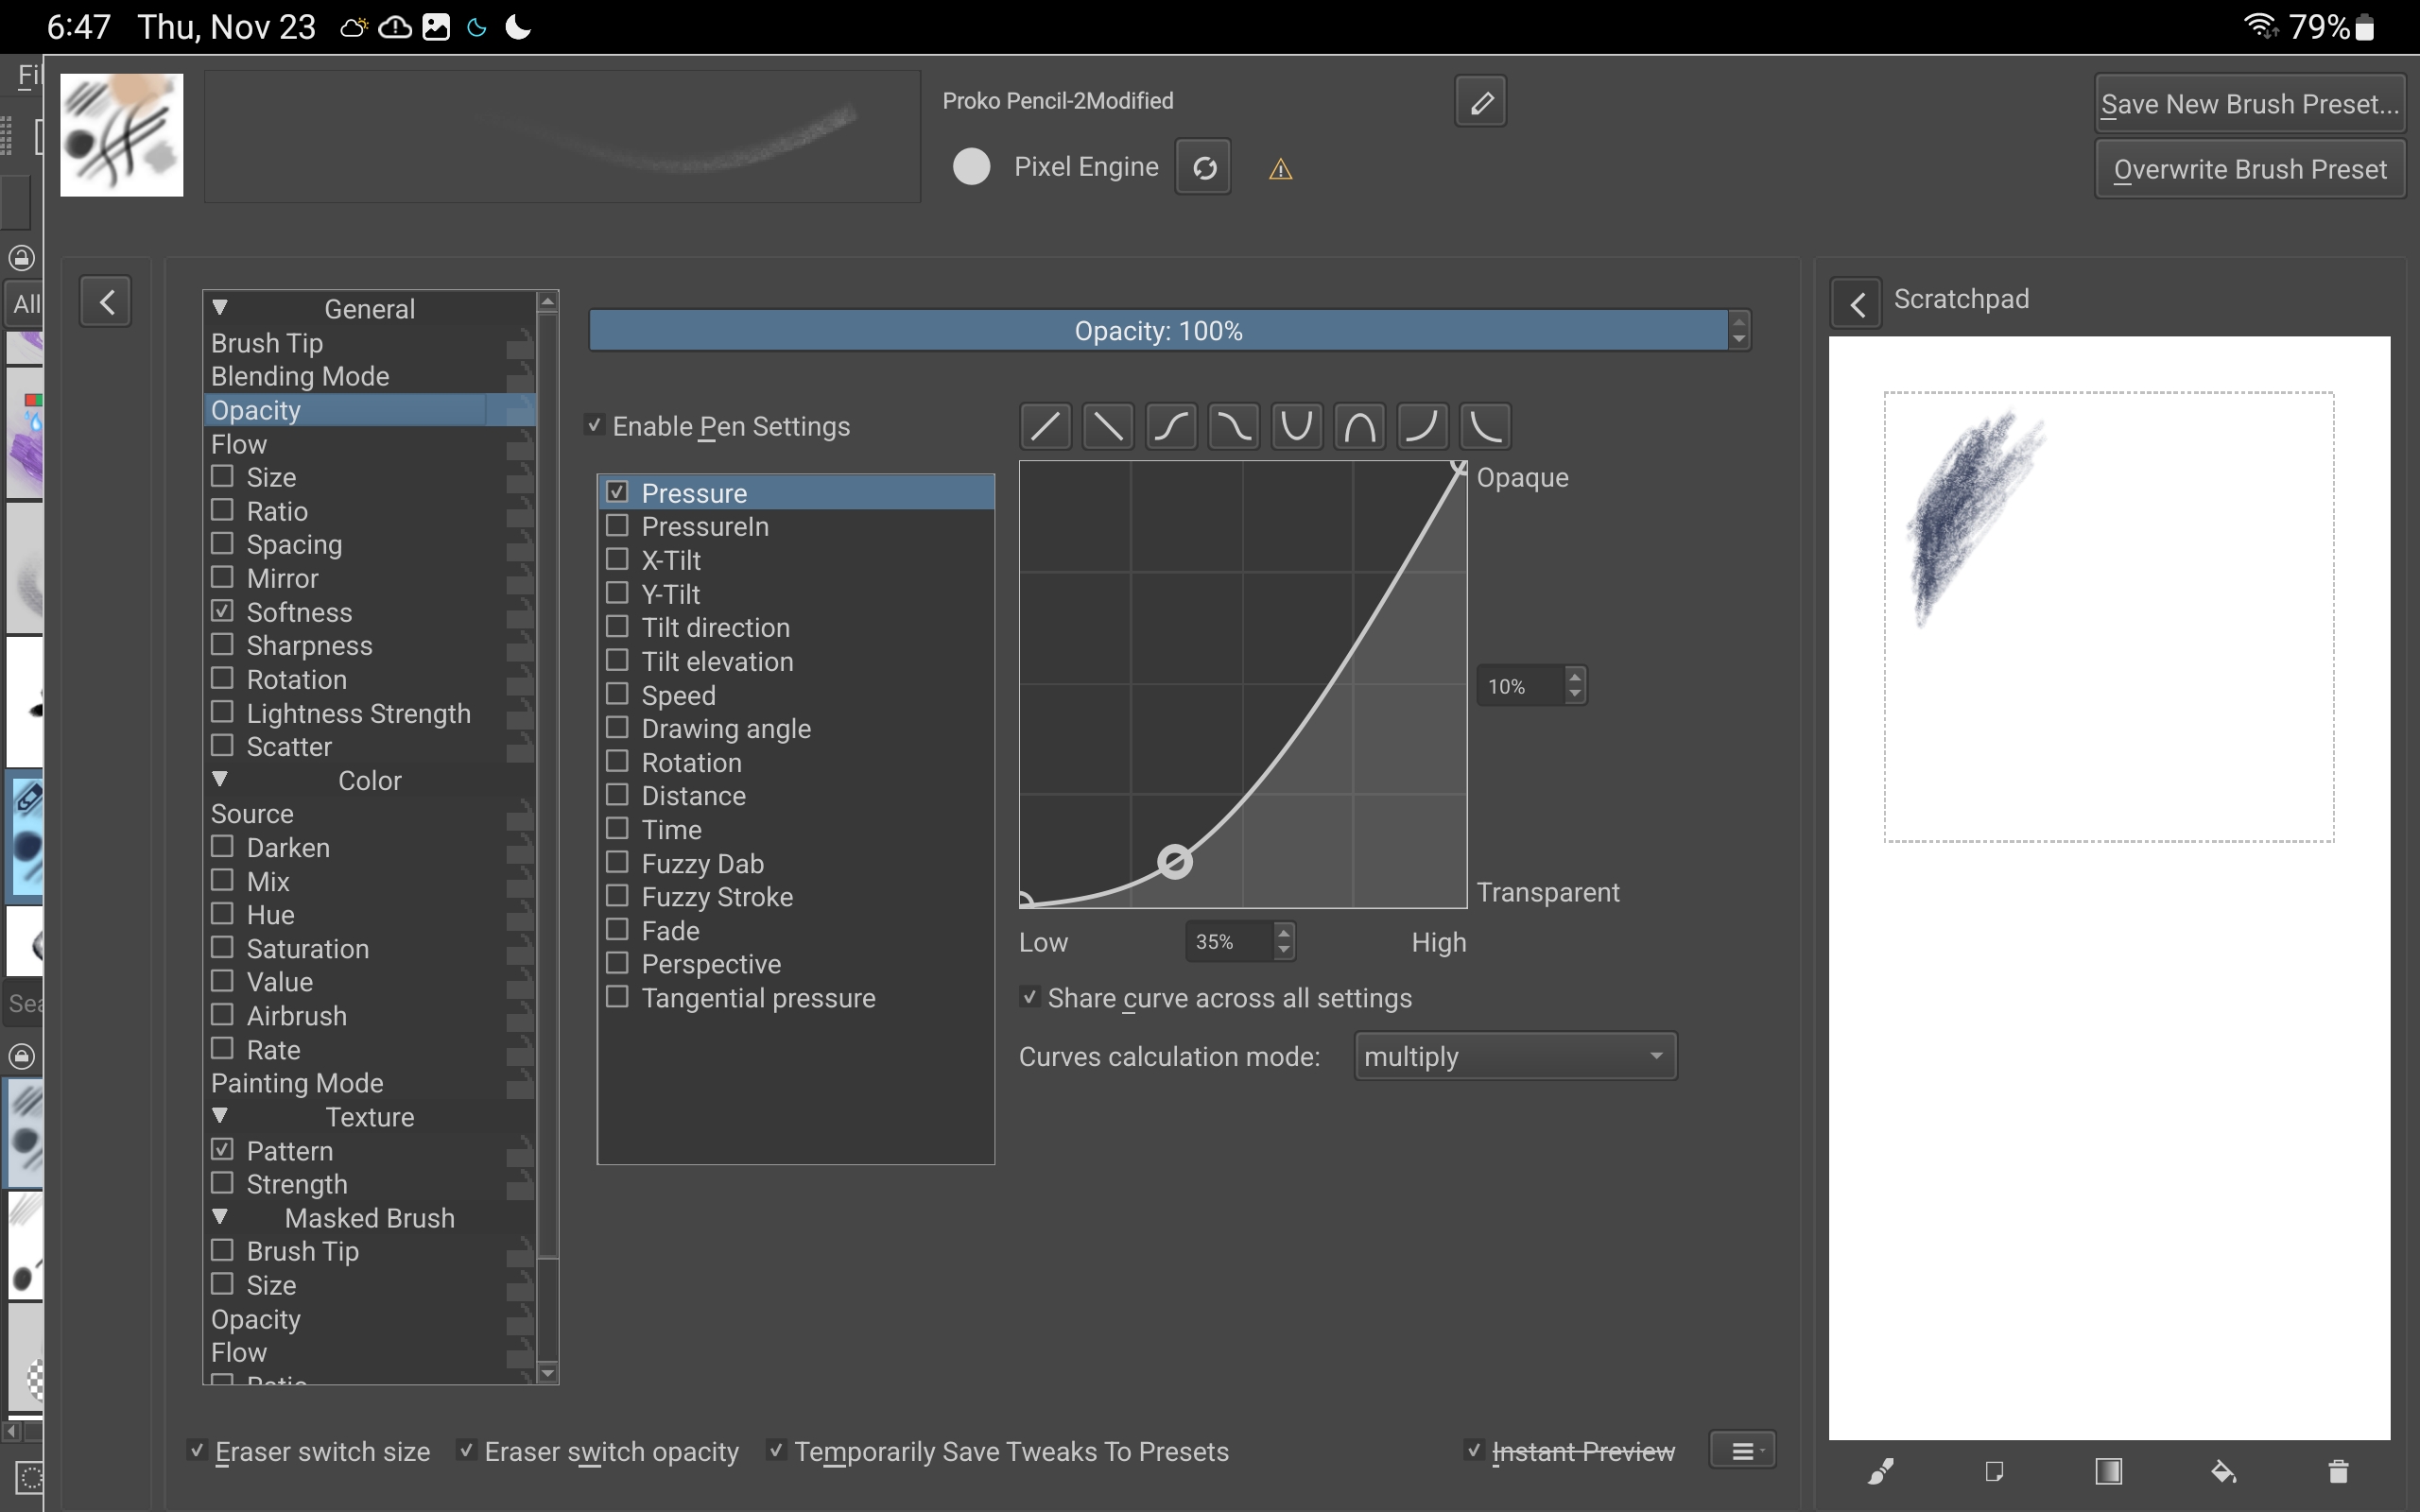The height and width of the screenshot is (1512, 2420).
Task: Collapse the Texture section triangle
Action: 220,1115
